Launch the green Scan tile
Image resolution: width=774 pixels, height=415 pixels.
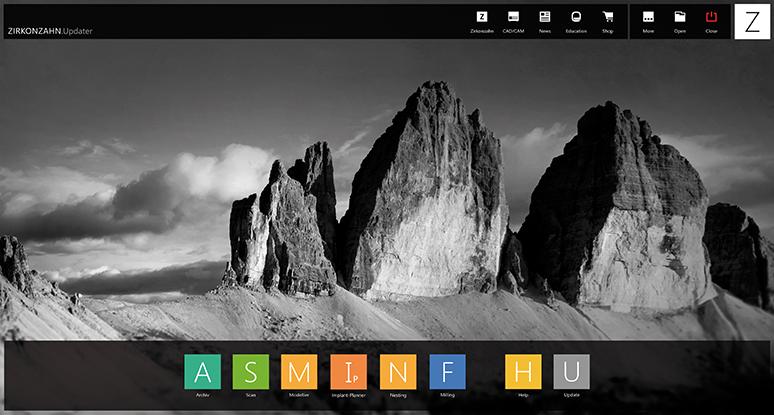251,372
